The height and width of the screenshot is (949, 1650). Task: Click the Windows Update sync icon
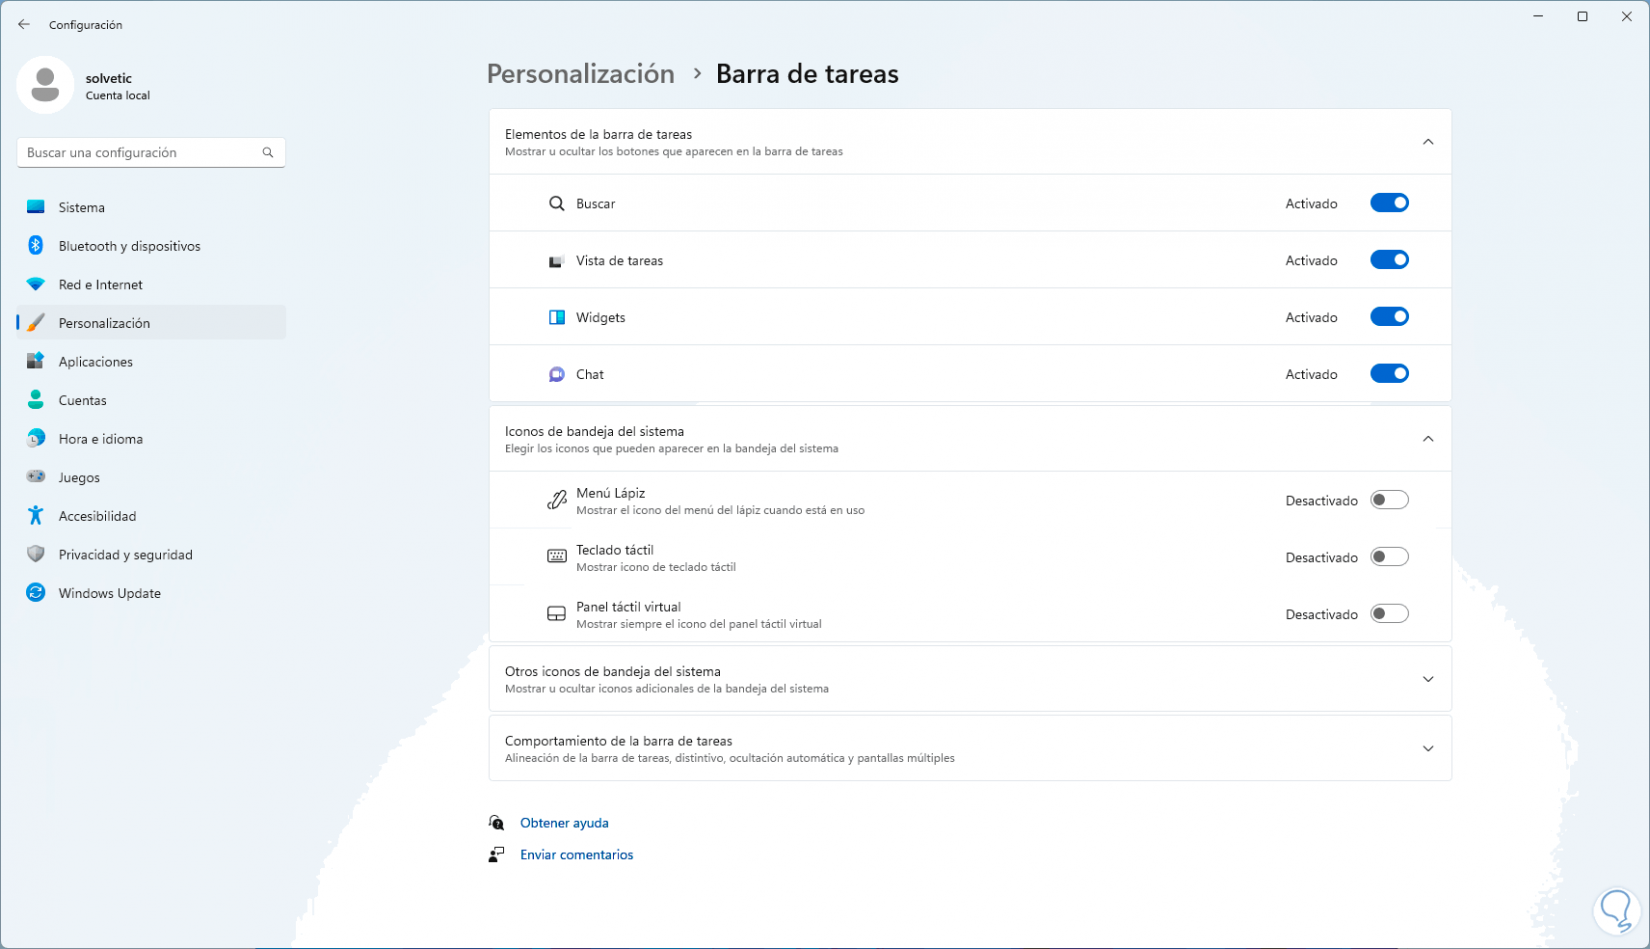(x=36, y=593)
